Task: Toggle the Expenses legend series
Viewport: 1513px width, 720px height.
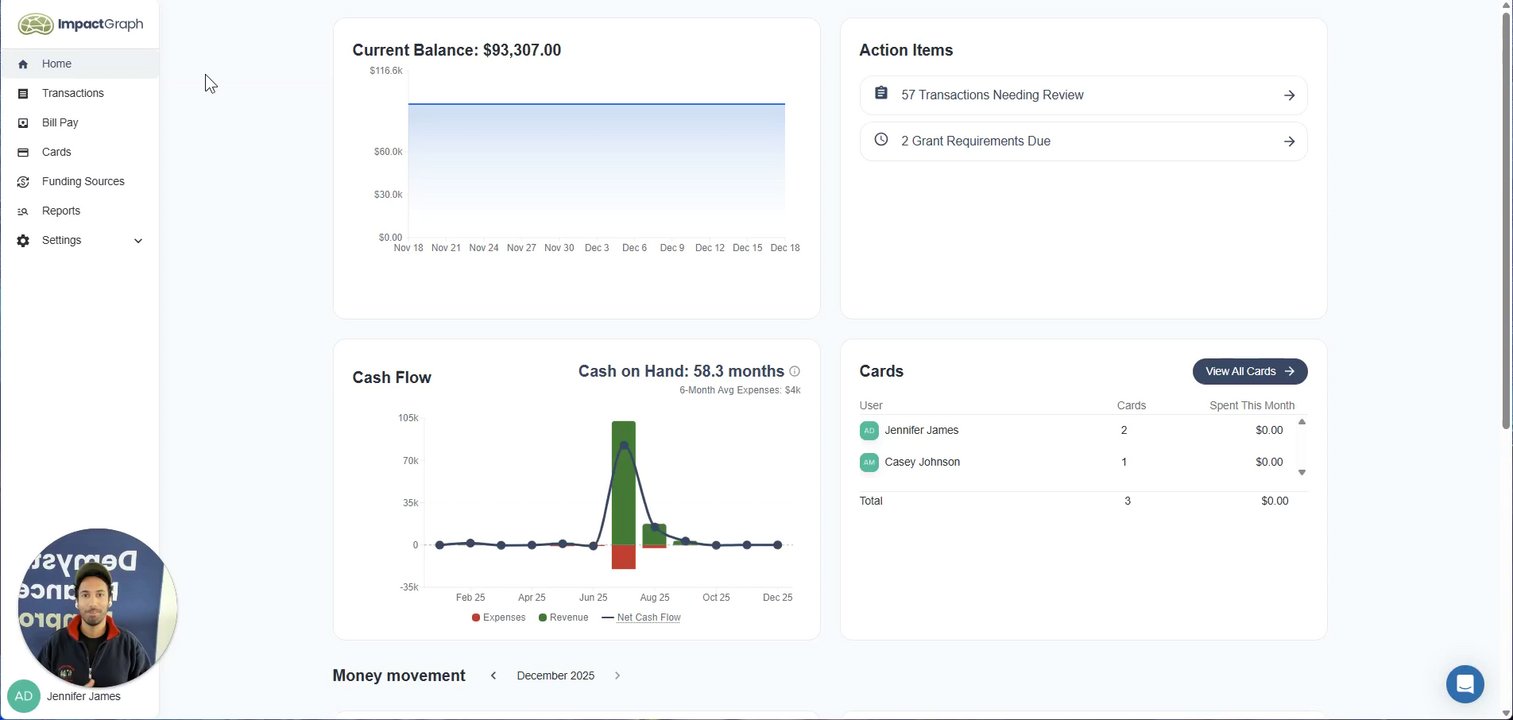Action: [498, 618]
